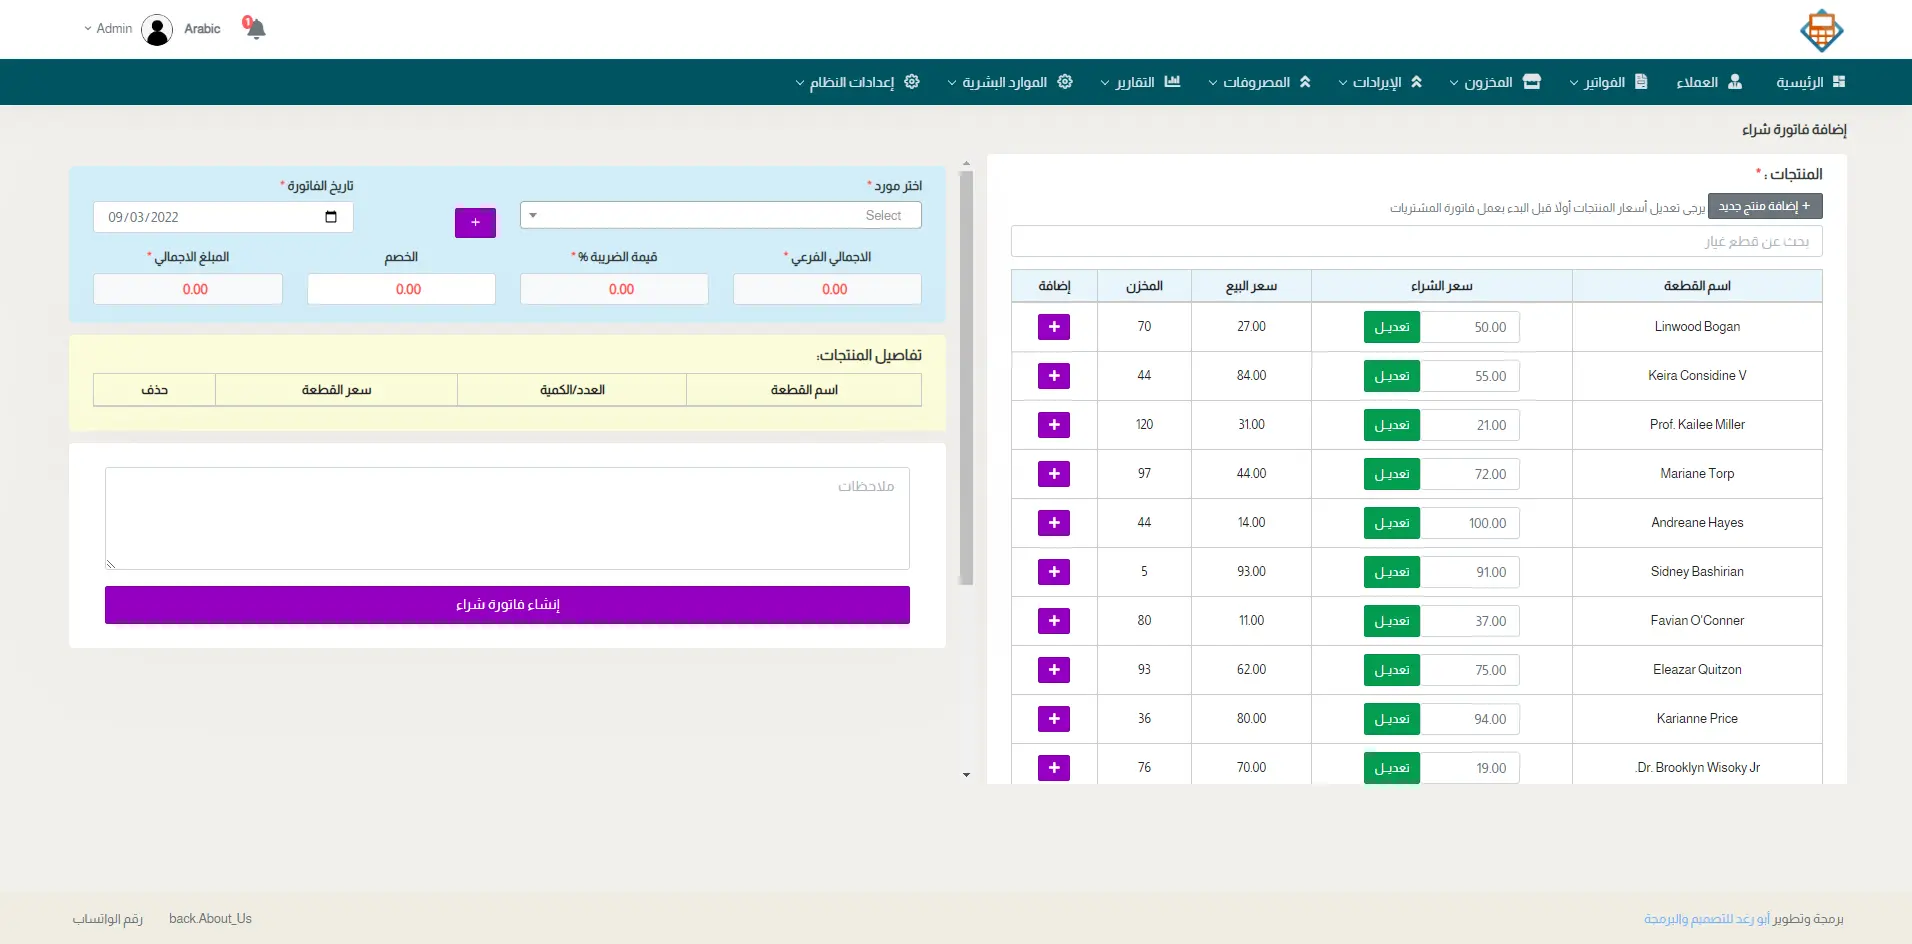Screen dimensions: 1912x944
Task: Open the إعدادات النظام system settings menu
Action: (x=857, y=82)
